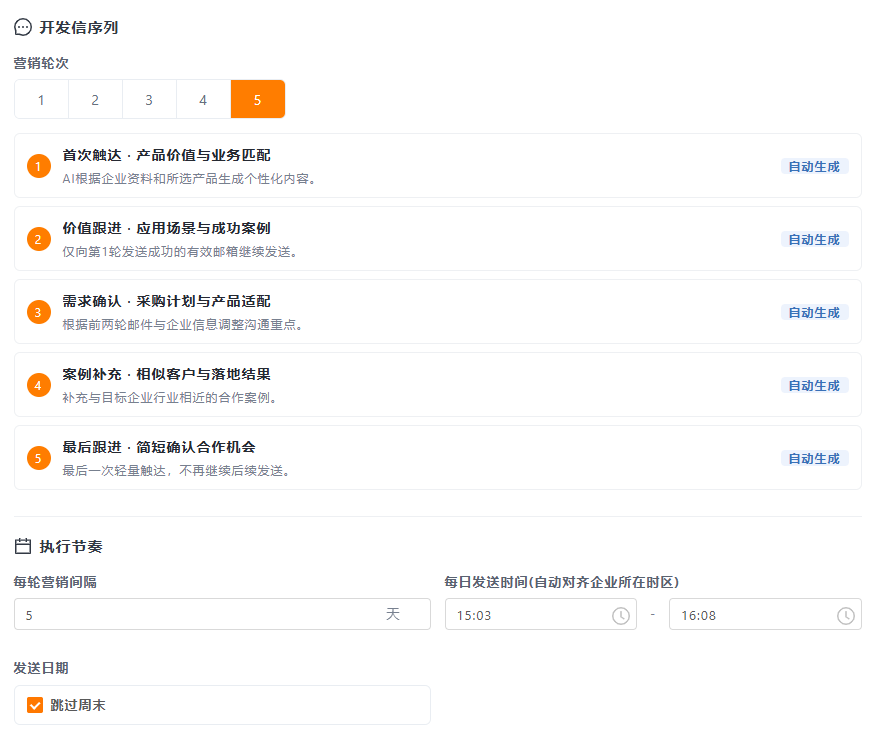Click the chat bubble icon beside 开发信序列

(23, 27)
